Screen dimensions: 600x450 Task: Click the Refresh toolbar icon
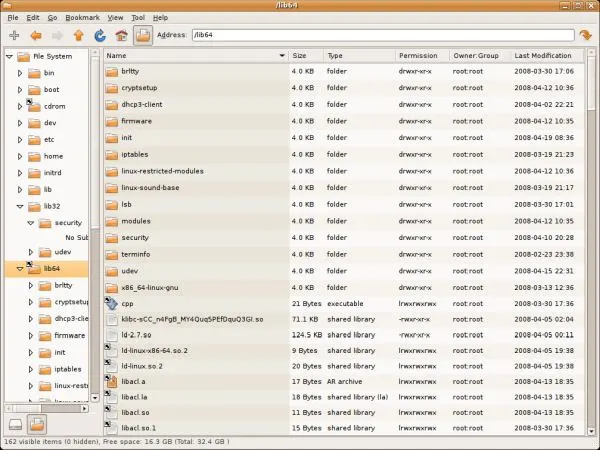pos(100,36)
